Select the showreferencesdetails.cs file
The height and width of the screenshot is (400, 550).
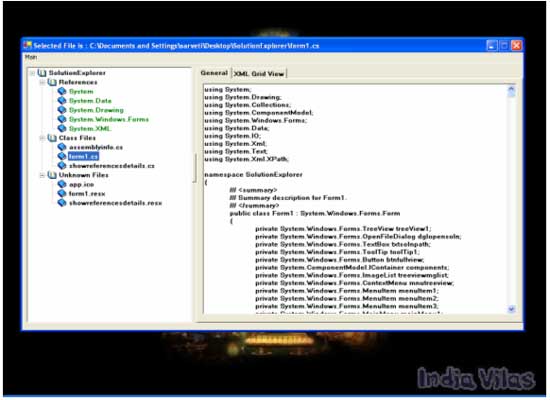click(x=112, y=166)
